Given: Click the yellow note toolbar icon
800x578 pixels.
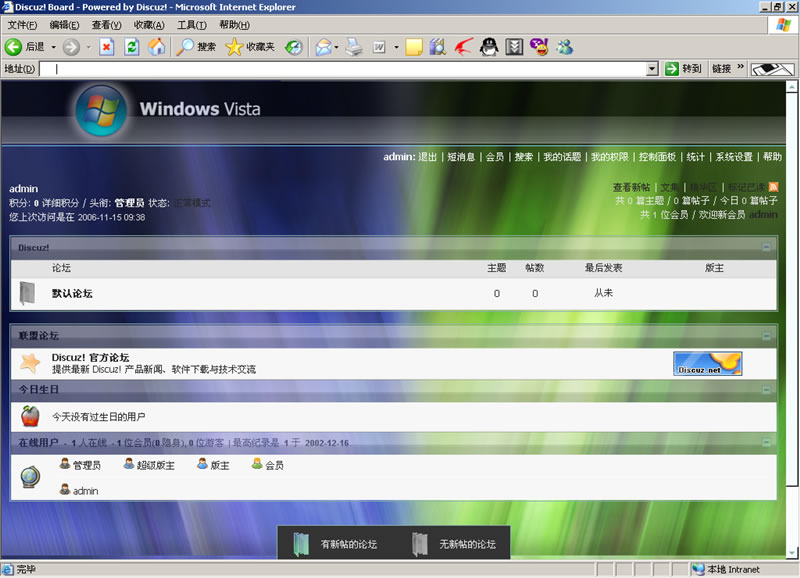Looking at the screenshot, I should 414,47.
